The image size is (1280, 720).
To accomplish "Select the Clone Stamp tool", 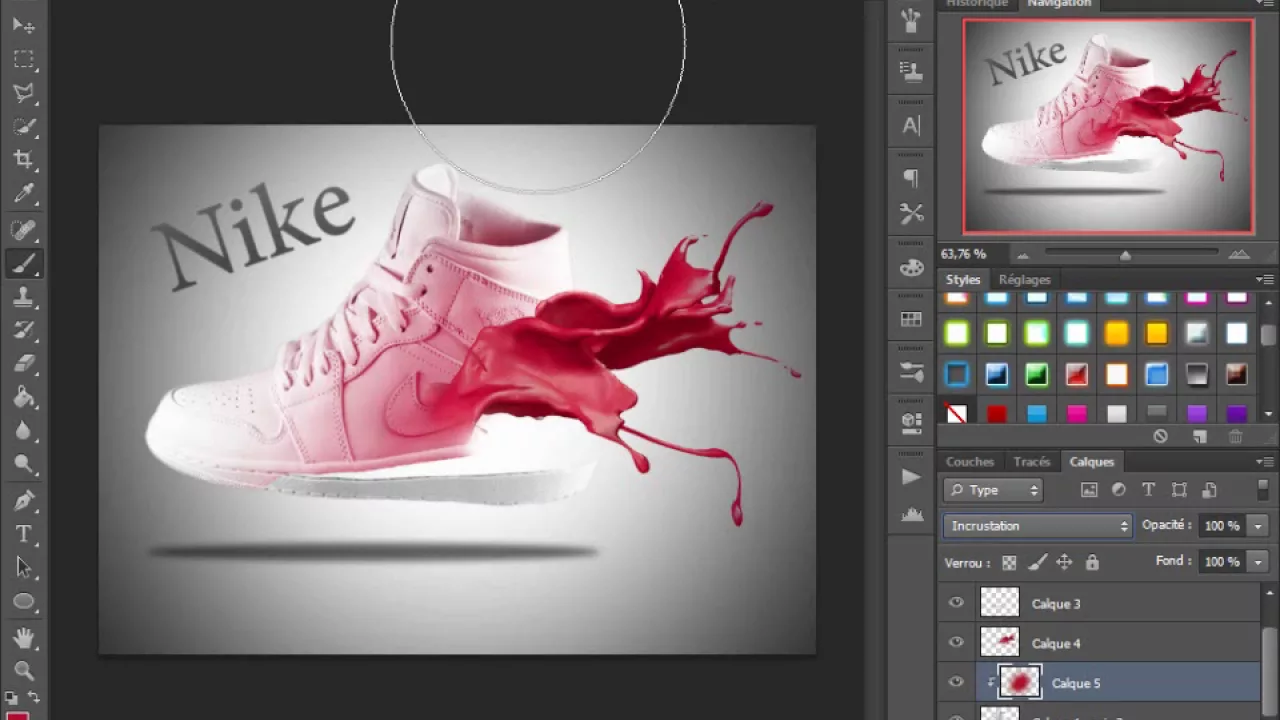I will click(x=24, y=297).
